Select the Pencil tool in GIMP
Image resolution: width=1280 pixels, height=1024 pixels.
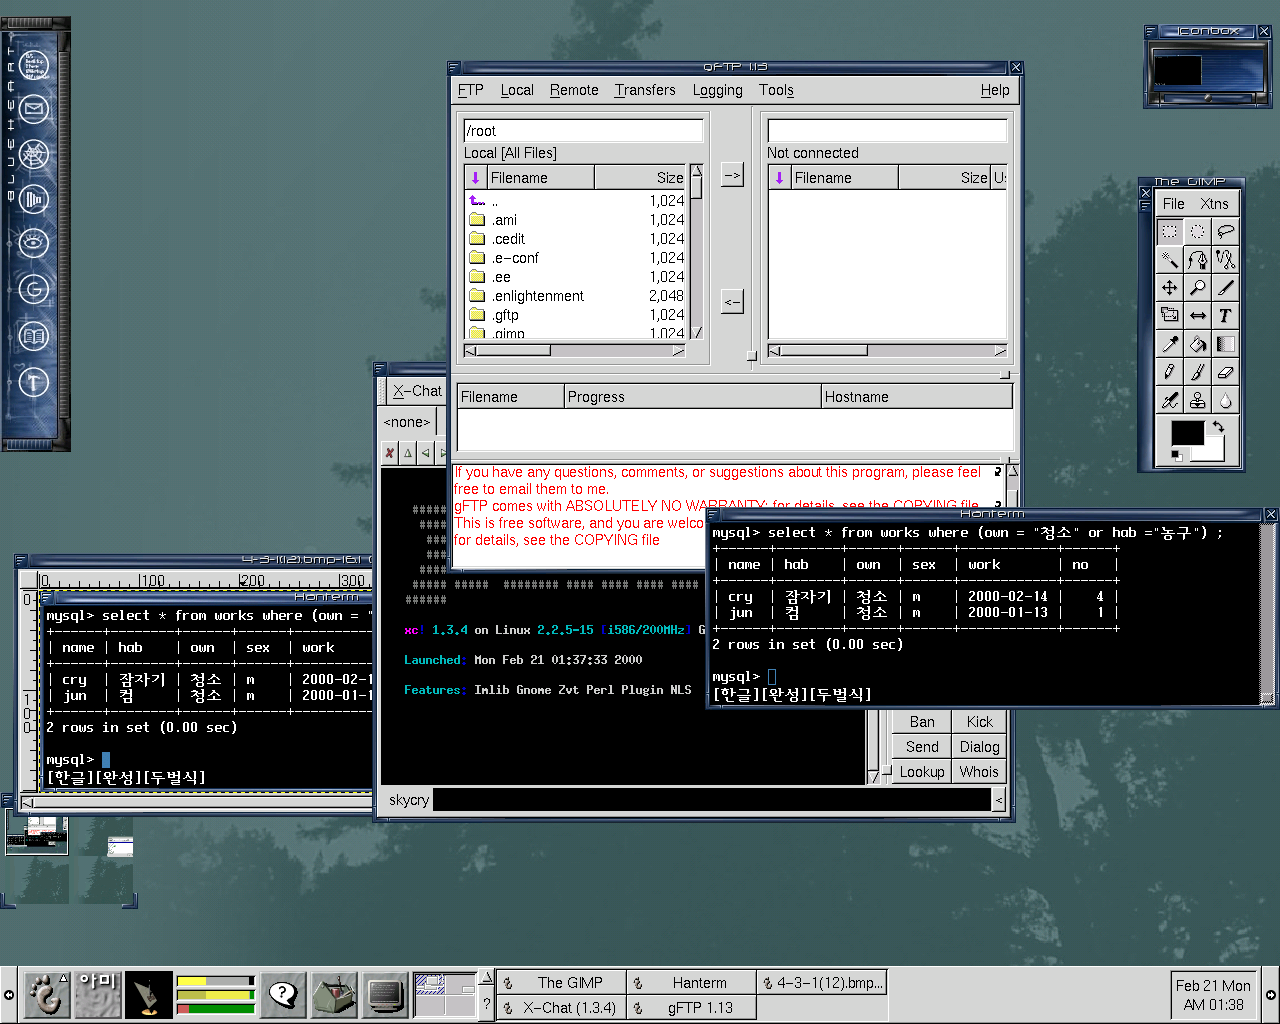[x=1169, y=372]
